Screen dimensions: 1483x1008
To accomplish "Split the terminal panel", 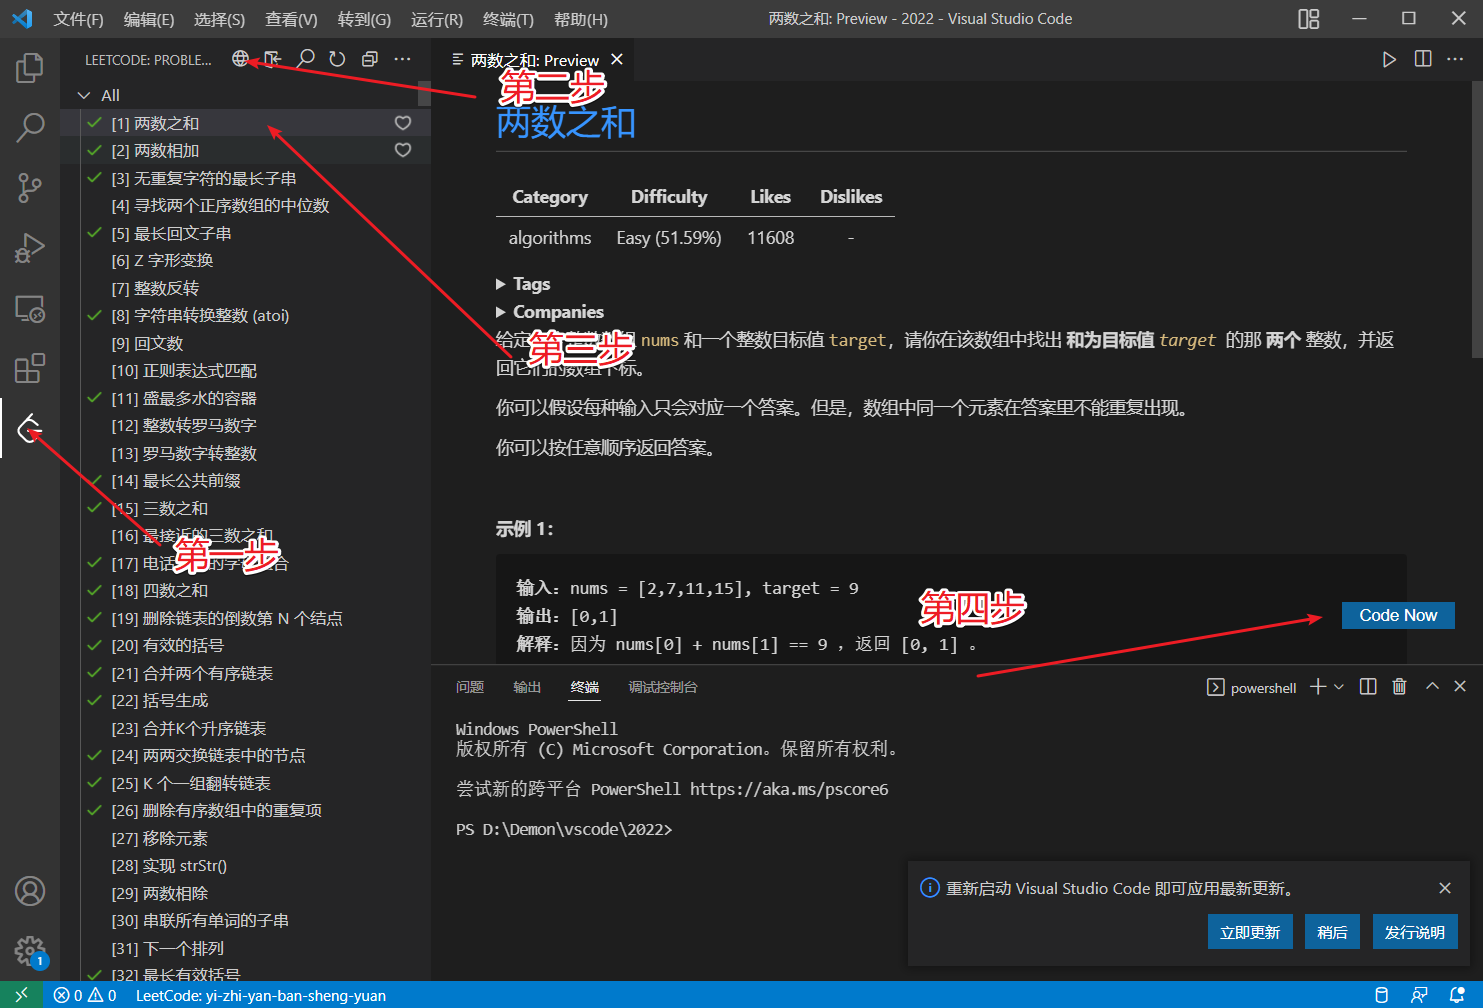I will 1368,686.
